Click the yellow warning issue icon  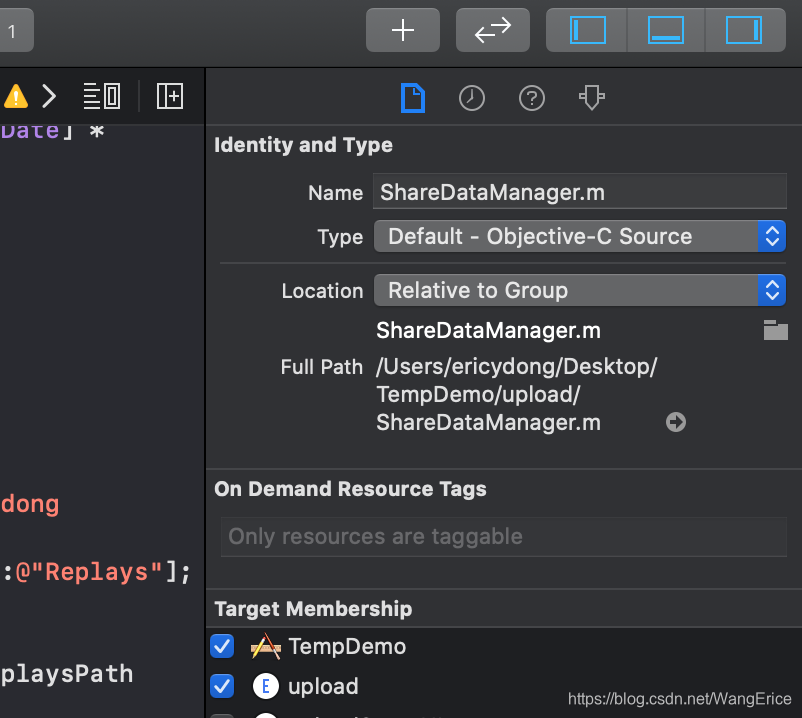pyautogui.click(x=15, y=96)
